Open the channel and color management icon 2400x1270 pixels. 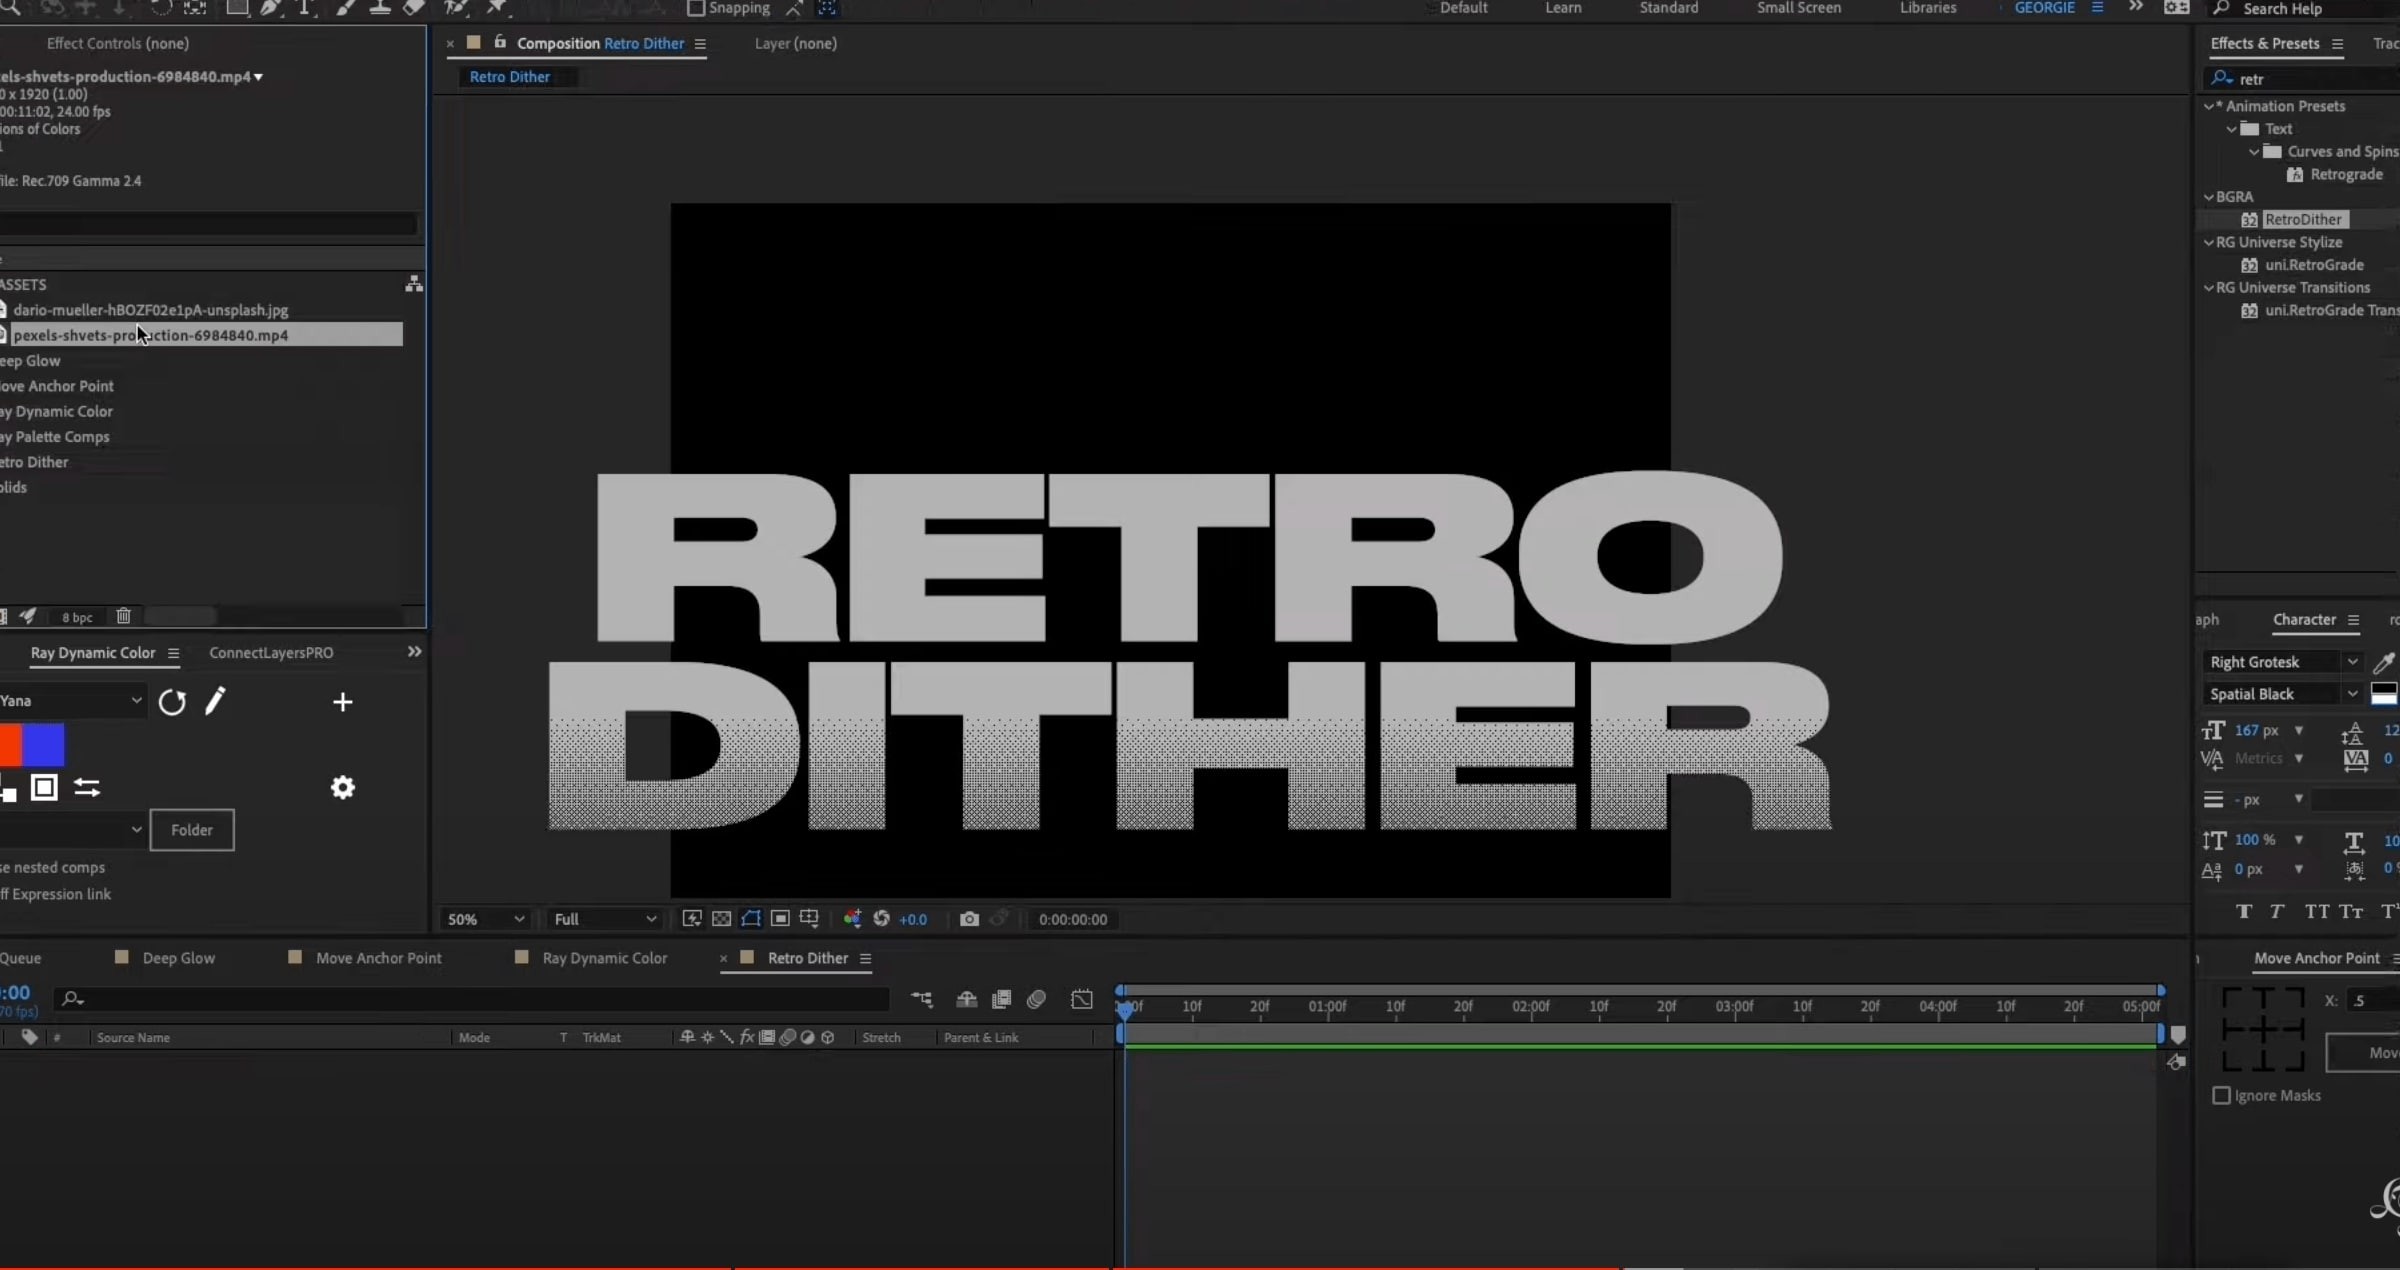(852, 918)
